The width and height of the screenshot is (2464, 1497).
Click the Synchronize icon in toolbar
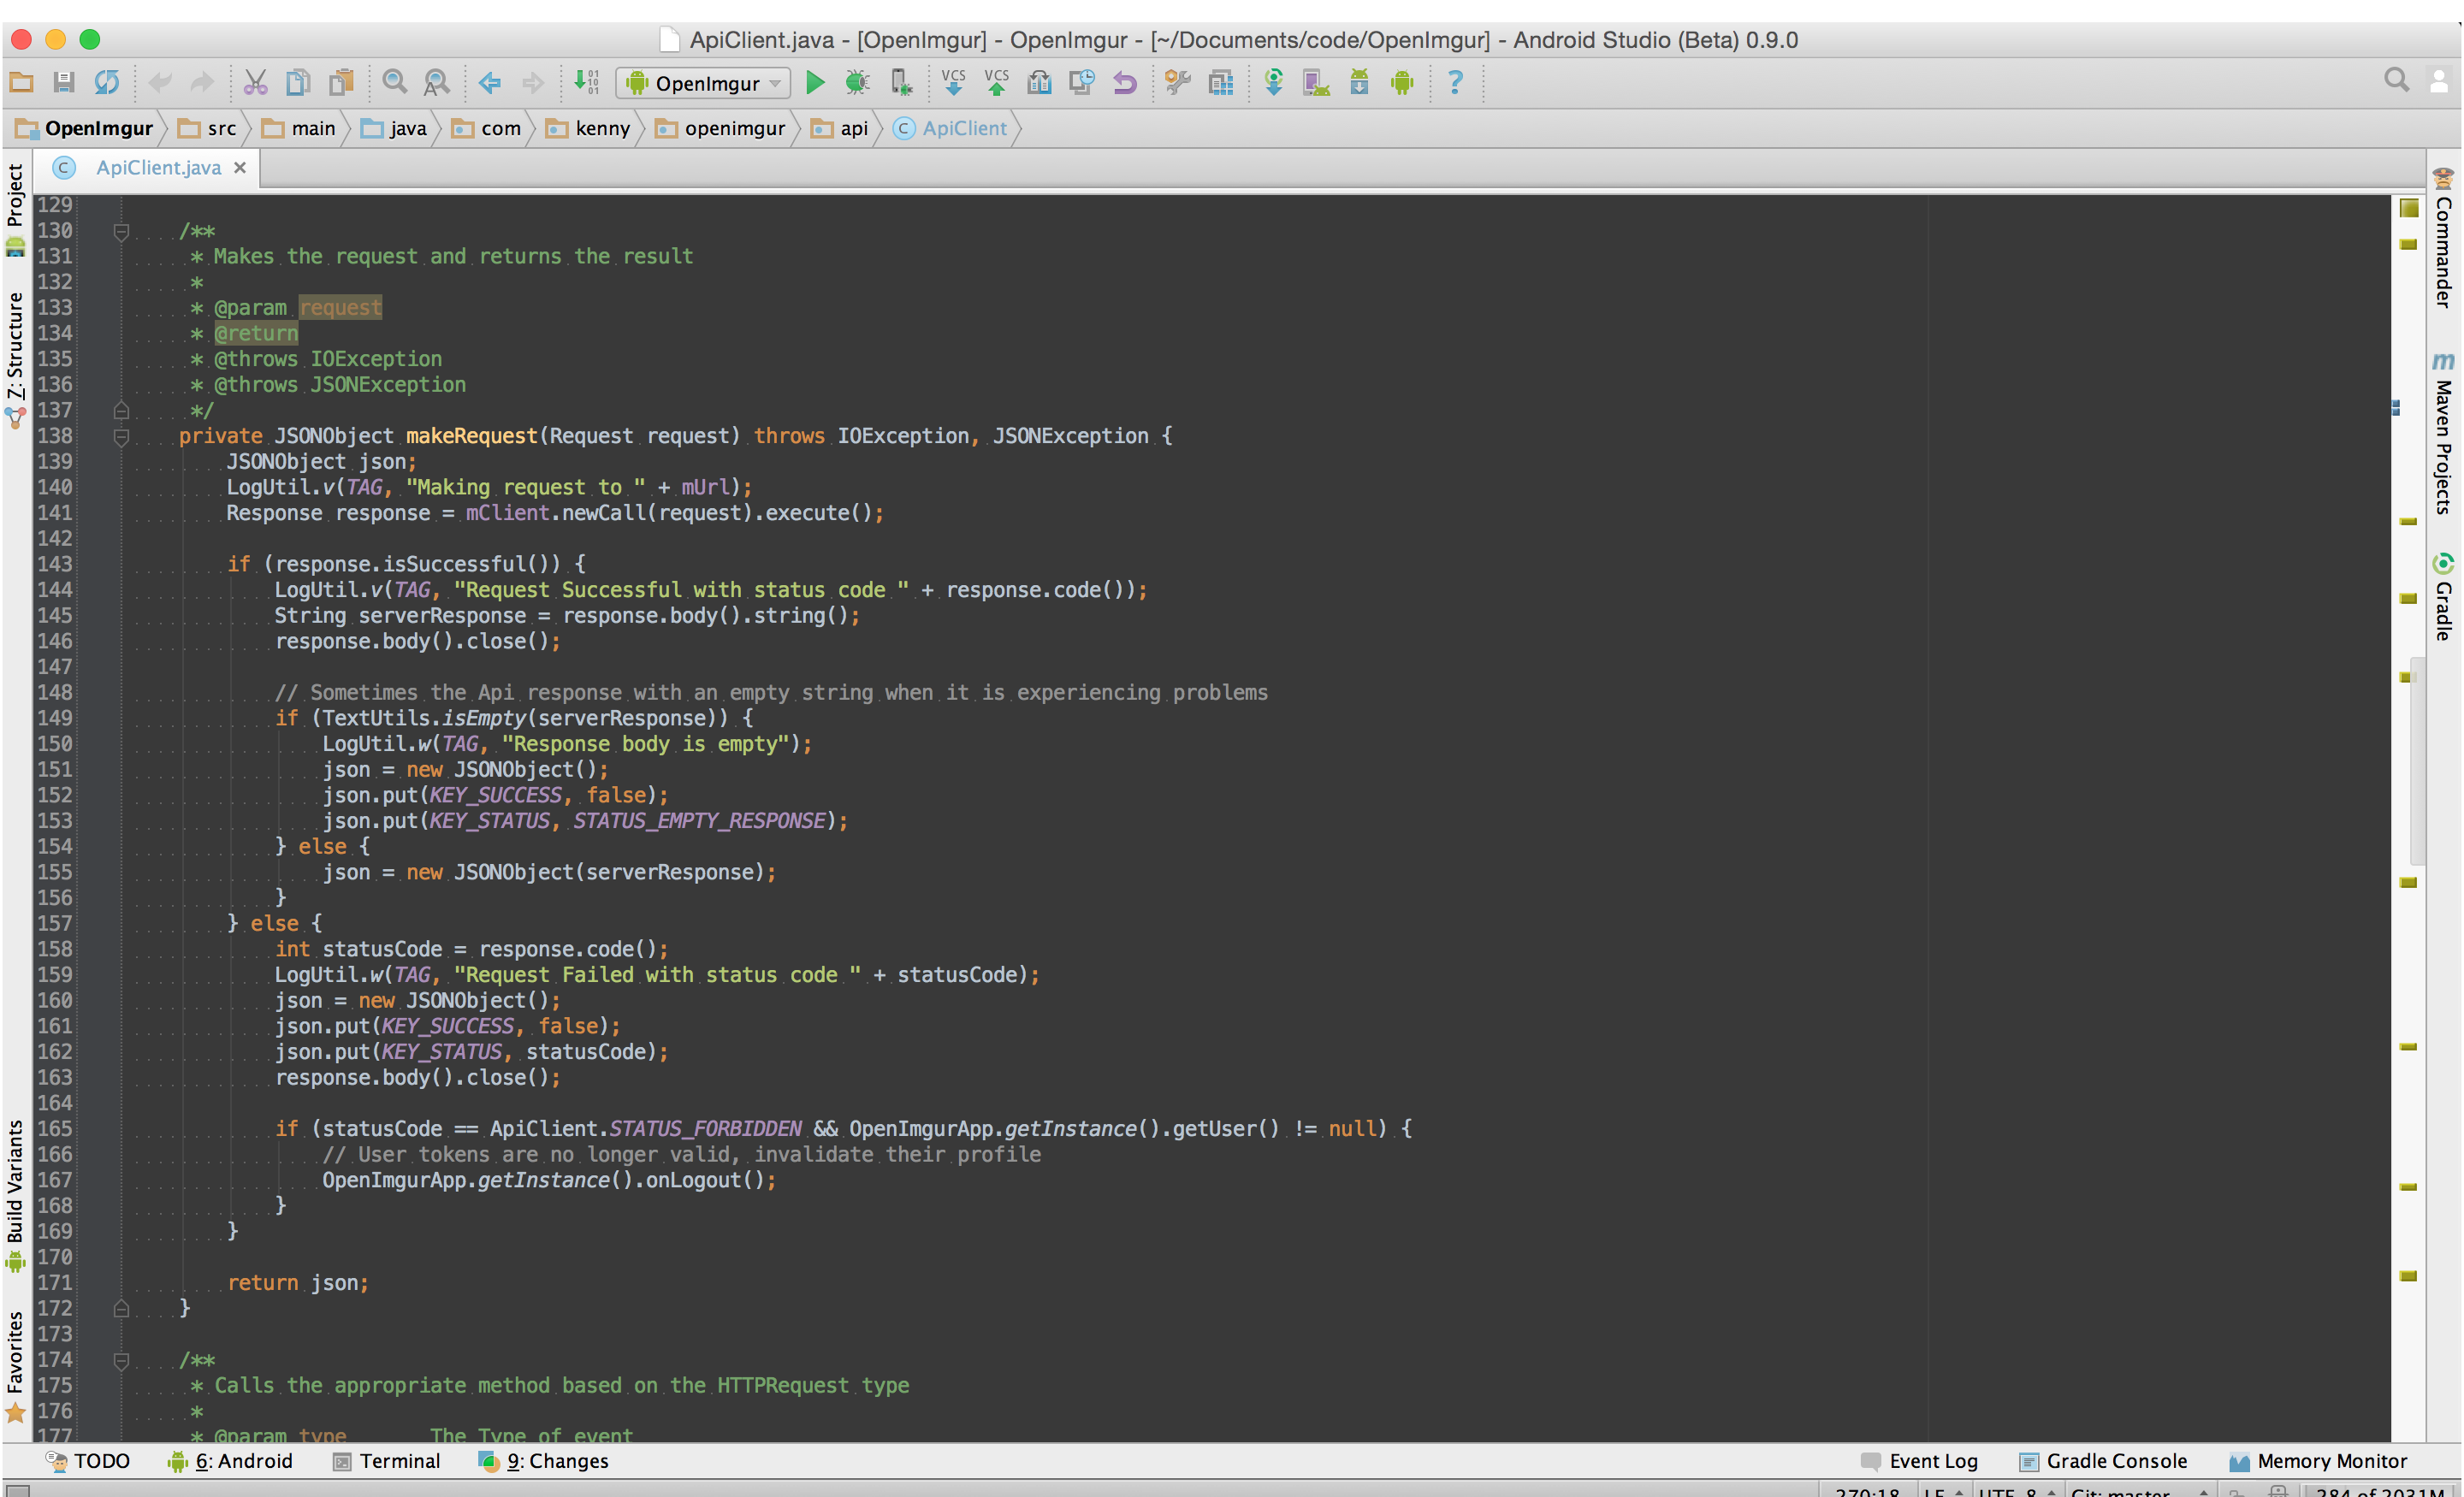tap(107, 83)
